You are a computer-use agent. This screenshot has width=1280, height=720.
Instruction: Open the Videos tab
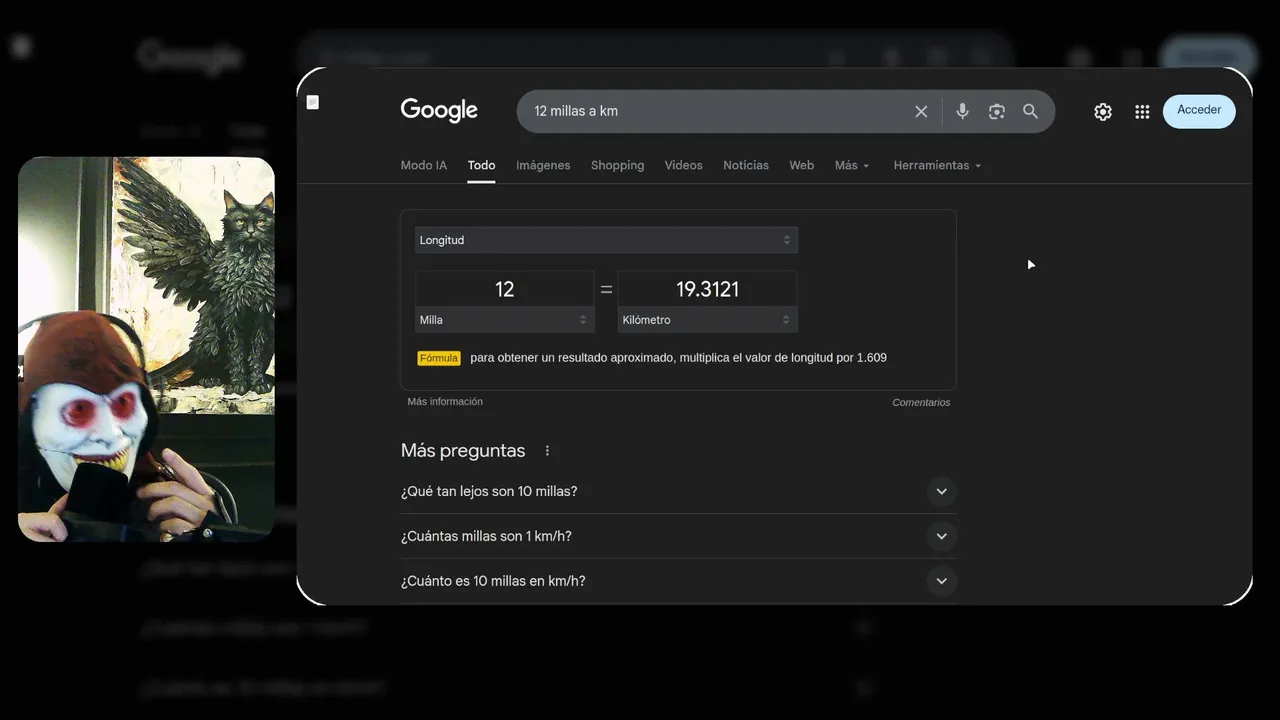(683, 166)
